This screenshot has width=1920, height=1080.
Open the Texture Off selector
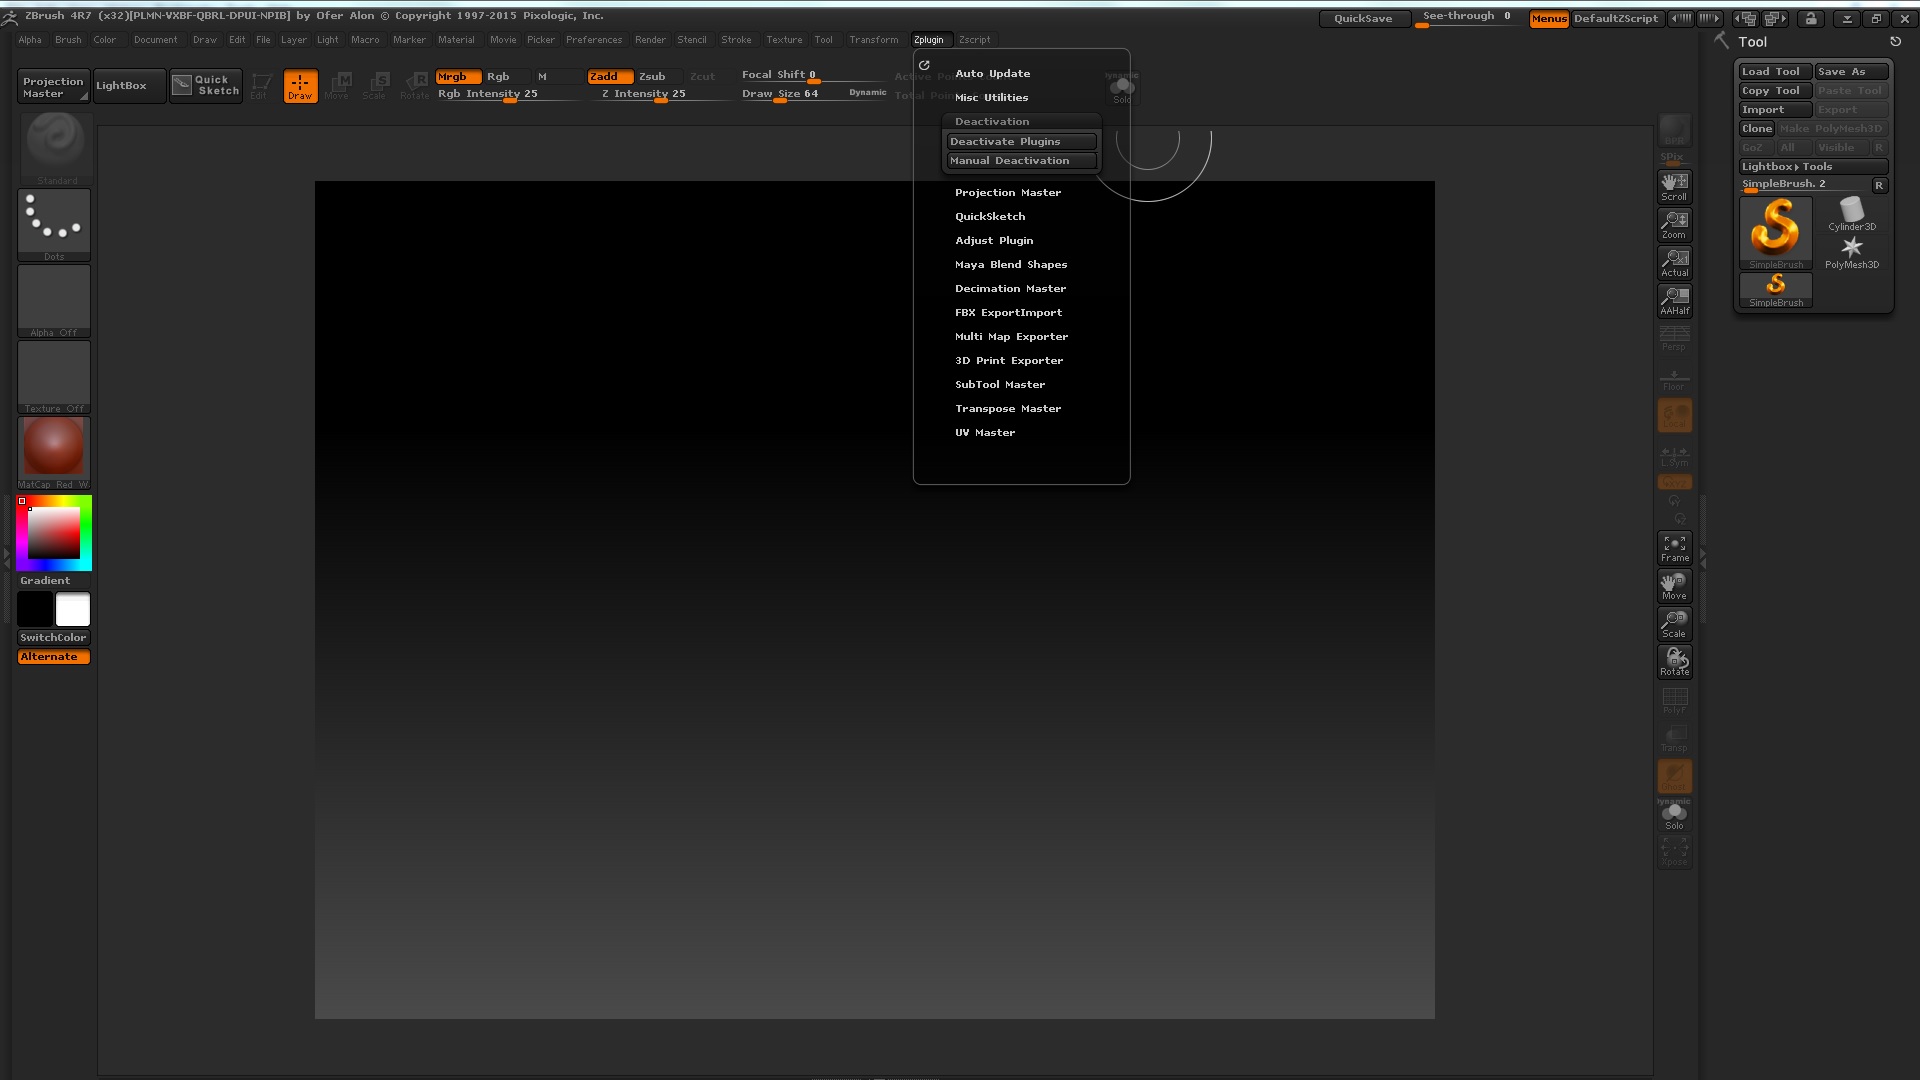(54, 377)
